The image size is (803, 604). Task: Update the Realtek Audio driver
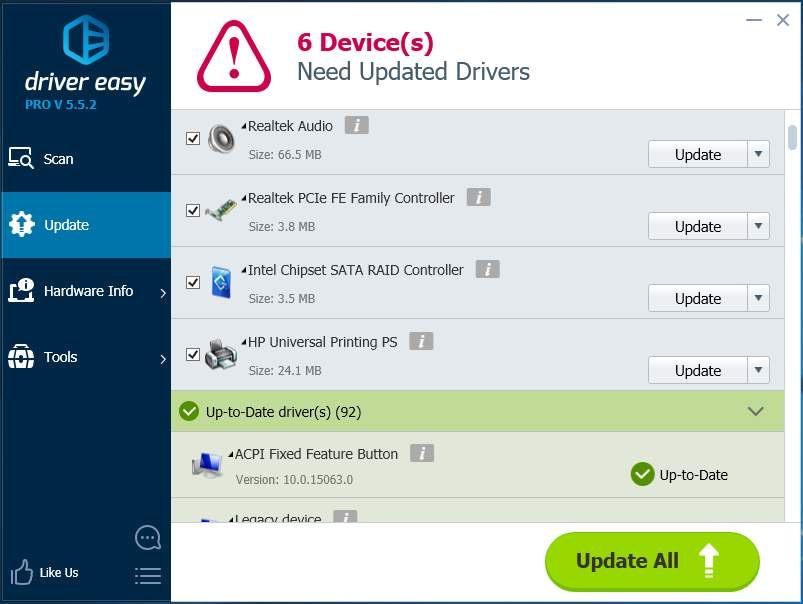tap(698, 154)
